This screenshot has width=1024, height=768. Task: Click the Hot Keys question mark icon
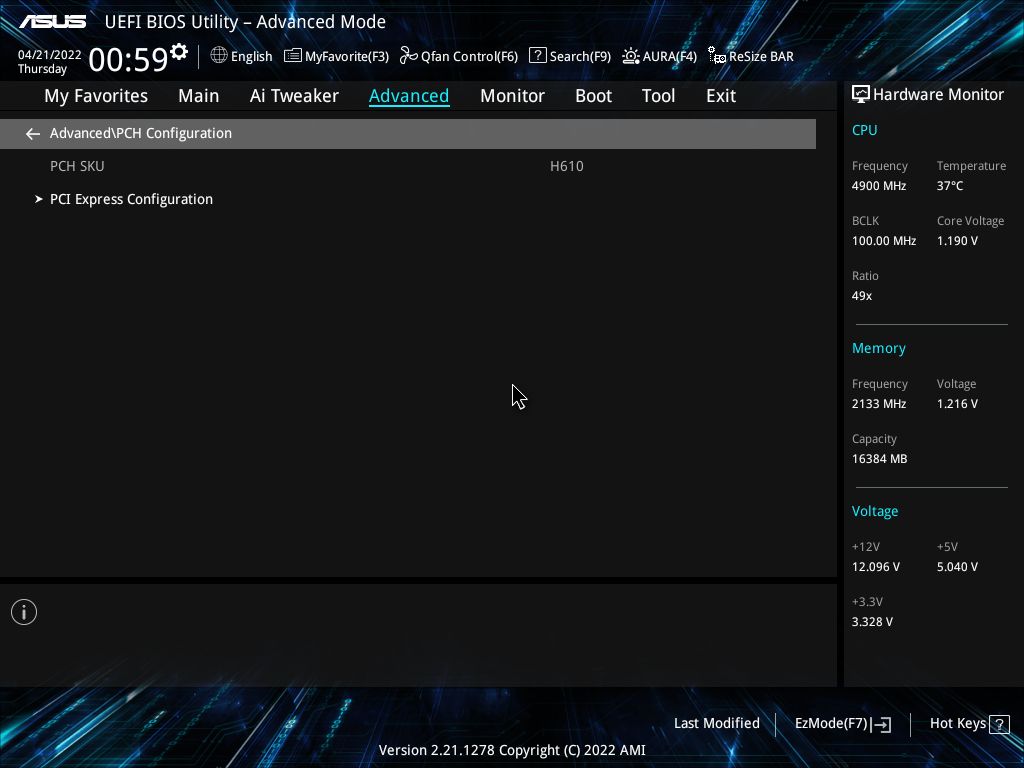pos(999,724)
